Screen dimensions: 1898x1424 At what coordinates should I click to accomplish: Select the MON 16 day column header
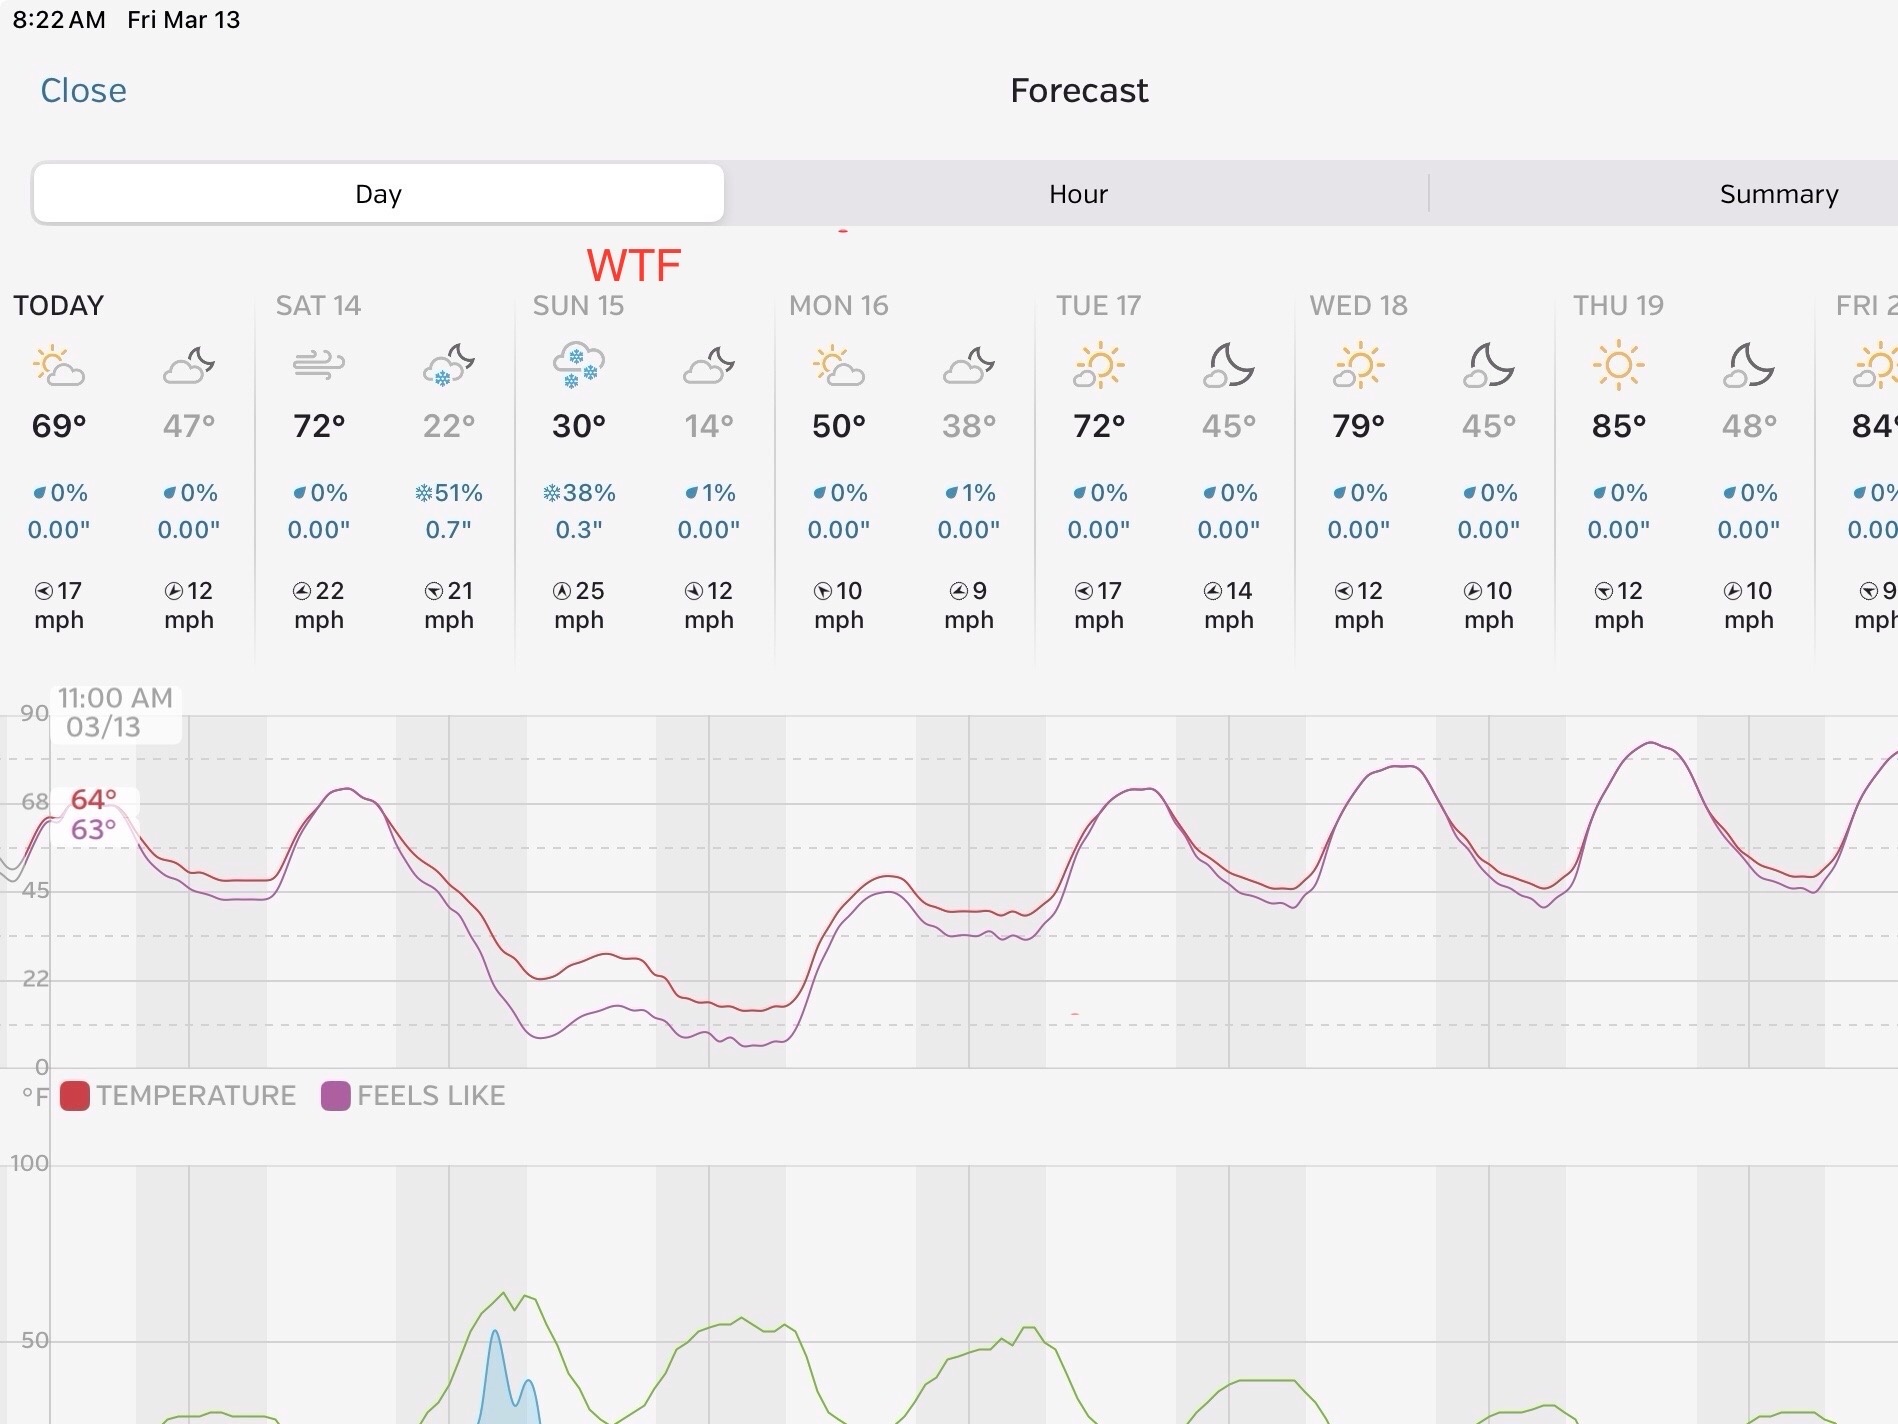coord(838,305)
